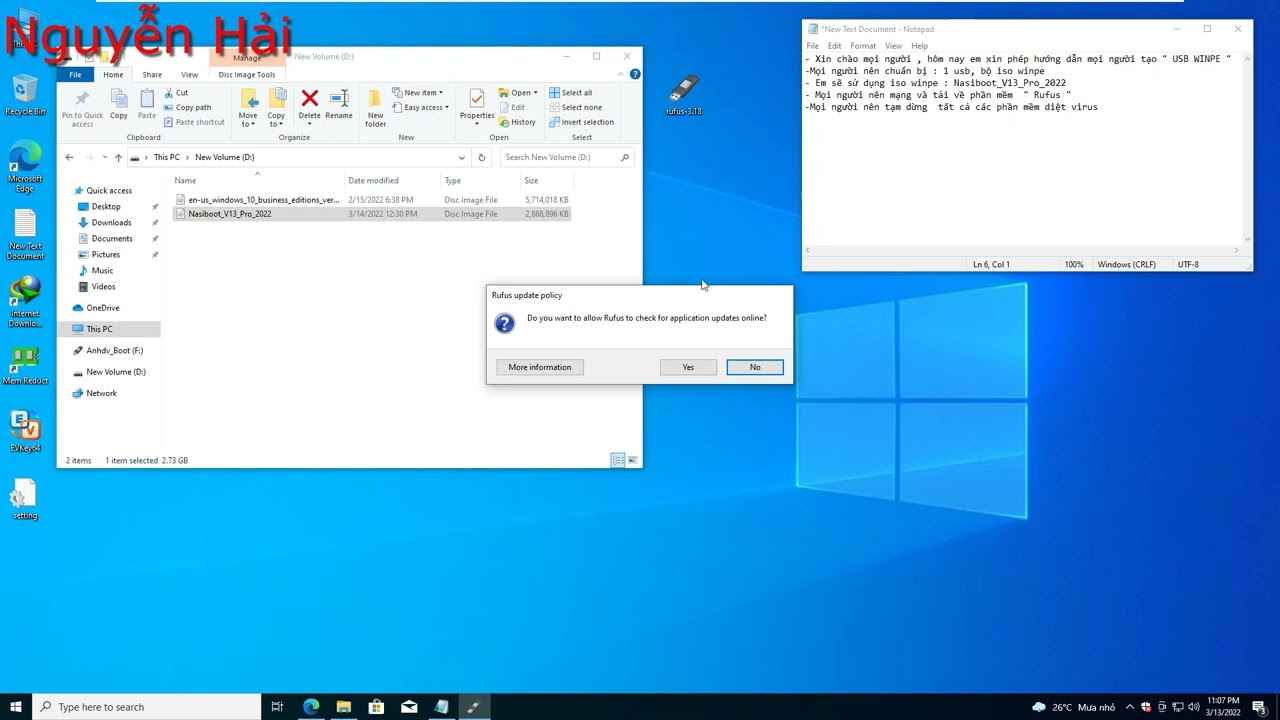Select Quick access in navigation pane
1280x720 pixels.
pyautogui.click(x=109, y=190)
